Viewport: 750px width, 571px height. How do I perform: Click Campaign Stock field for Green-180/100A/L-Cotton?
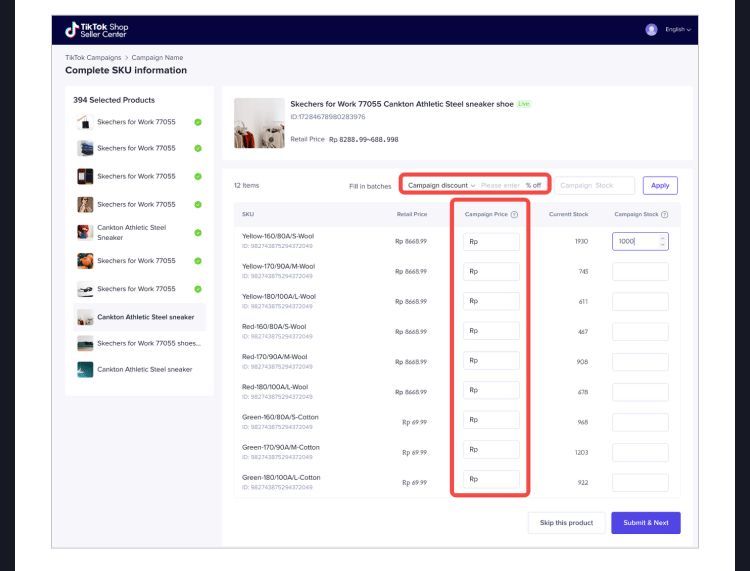[640, 483]
